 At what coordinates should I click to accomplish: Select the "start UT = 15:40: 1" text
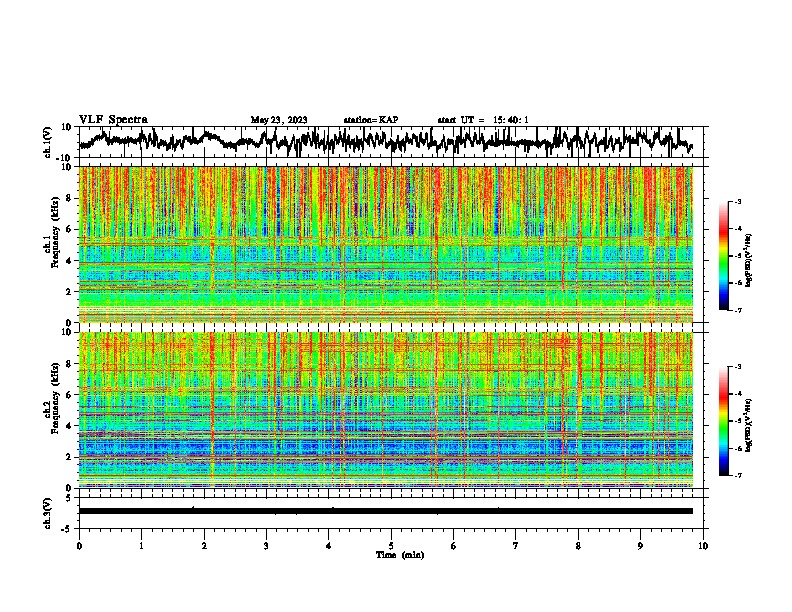(x=483, y=120)
